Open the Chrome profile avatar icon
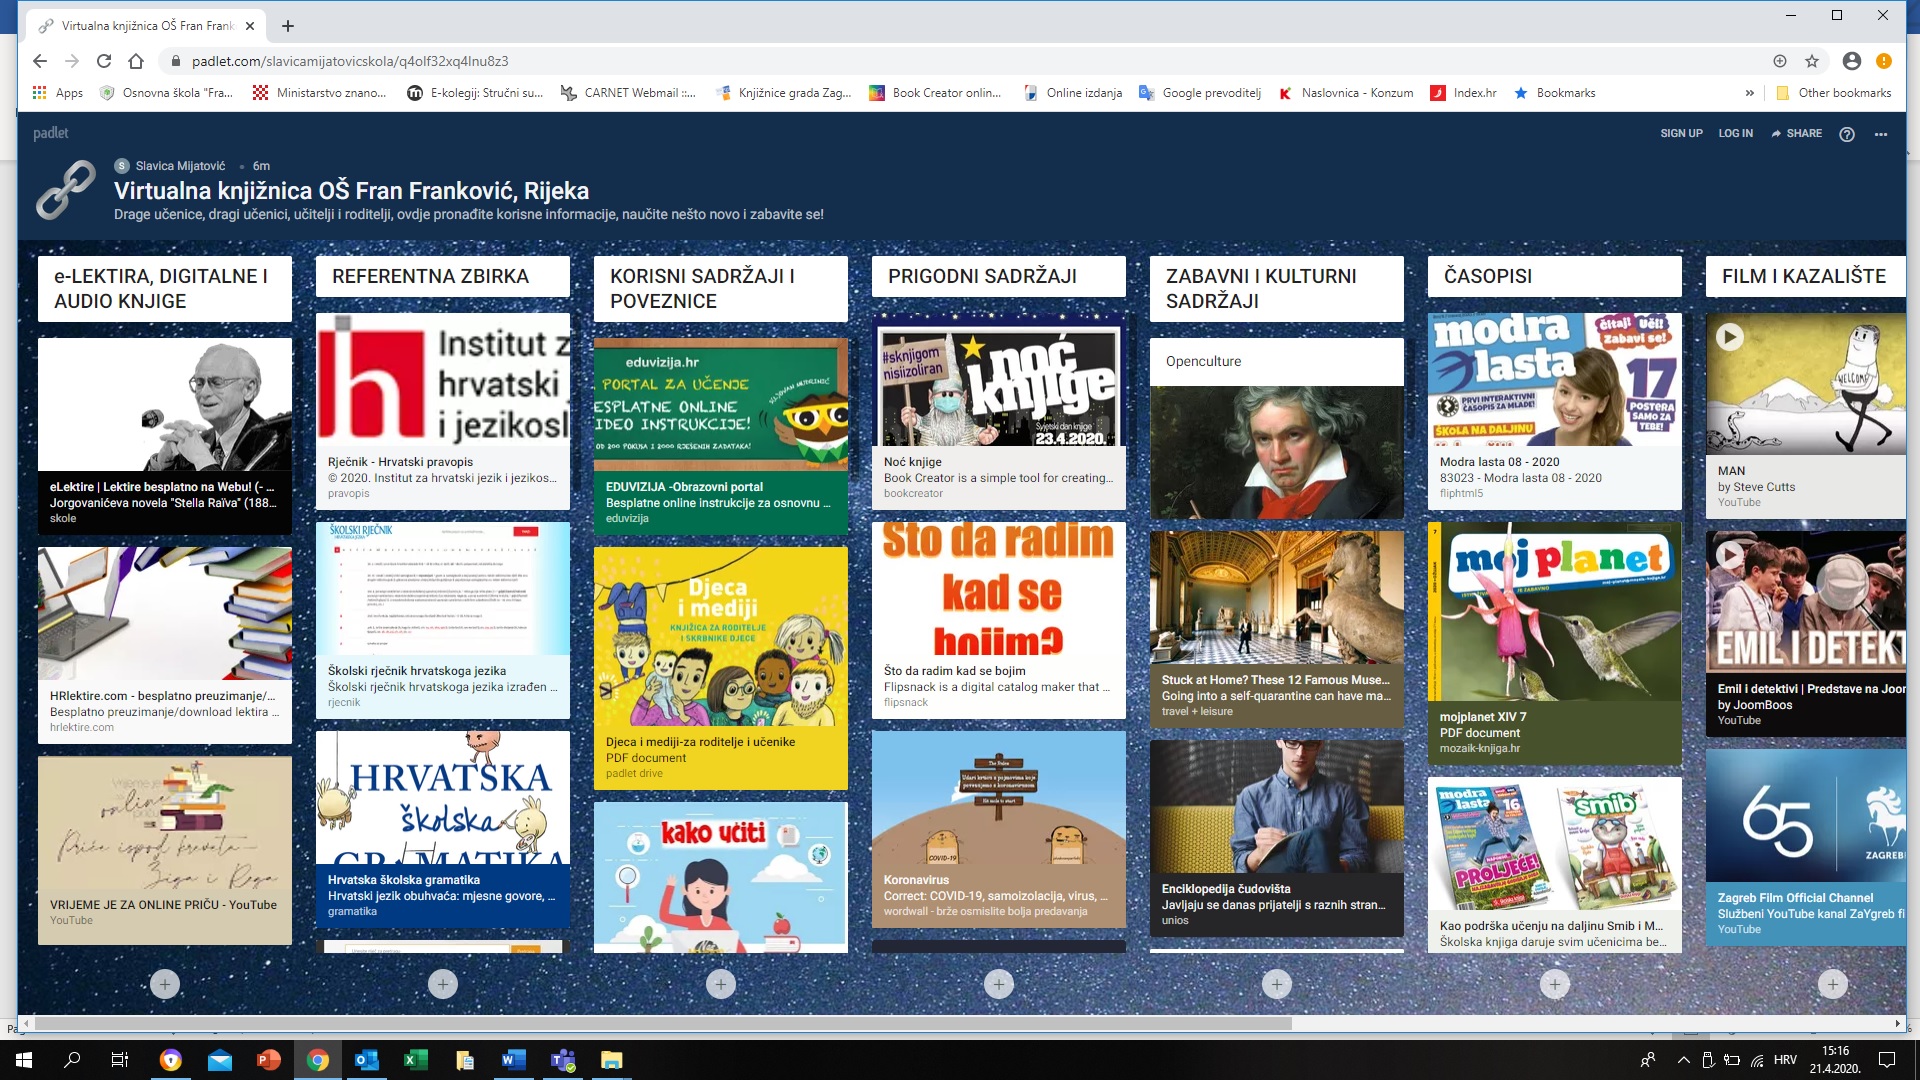This screenshot has width=1920, height=1080. pyautogui.click(x=1852, y=61)
